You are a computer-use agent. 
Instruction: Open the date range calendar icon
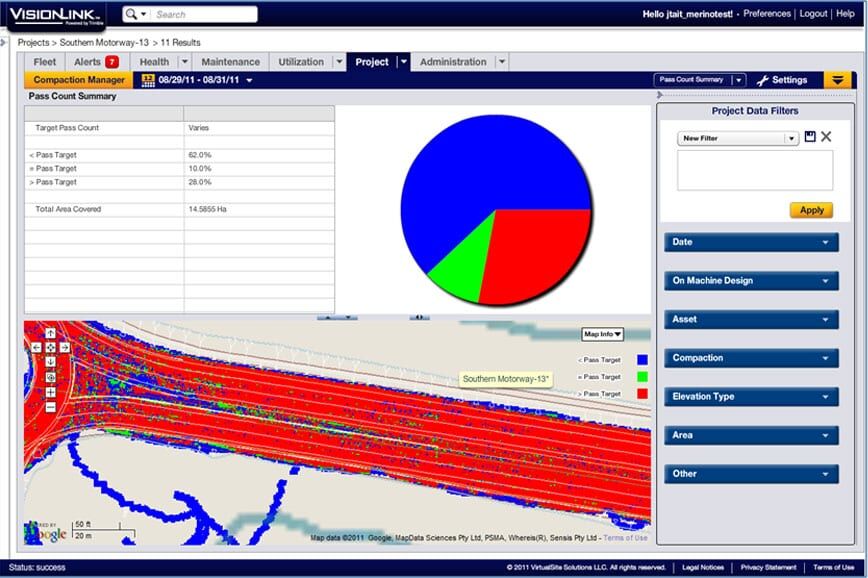148,80
